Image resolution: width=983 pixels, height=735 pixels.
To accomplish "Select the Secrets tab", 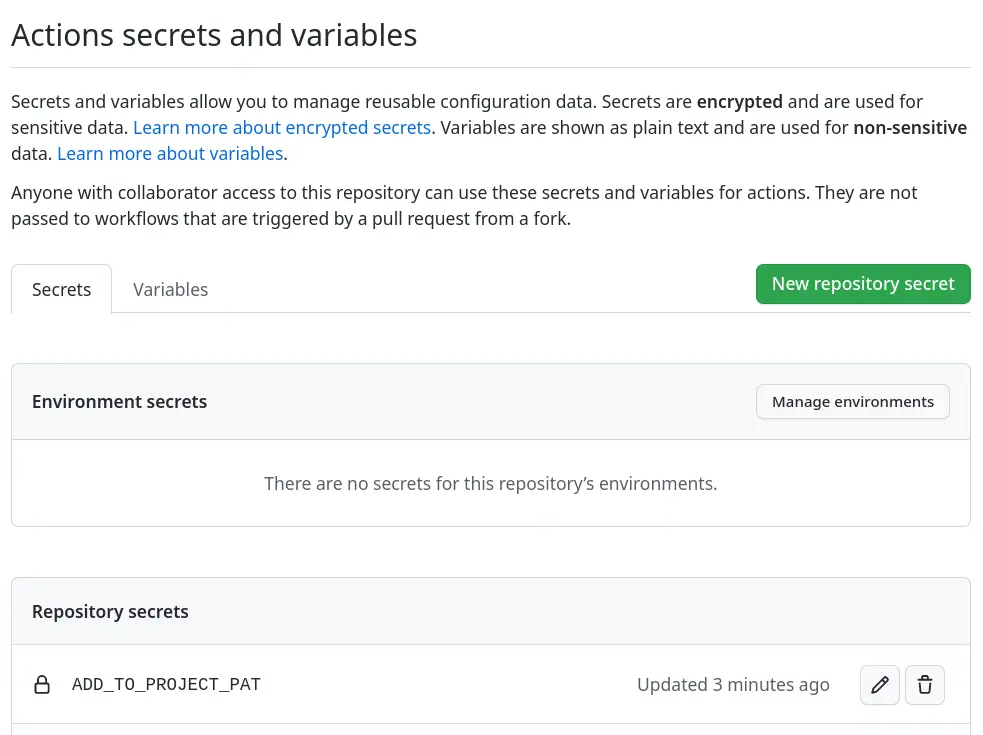I will (x=61, y=289).
